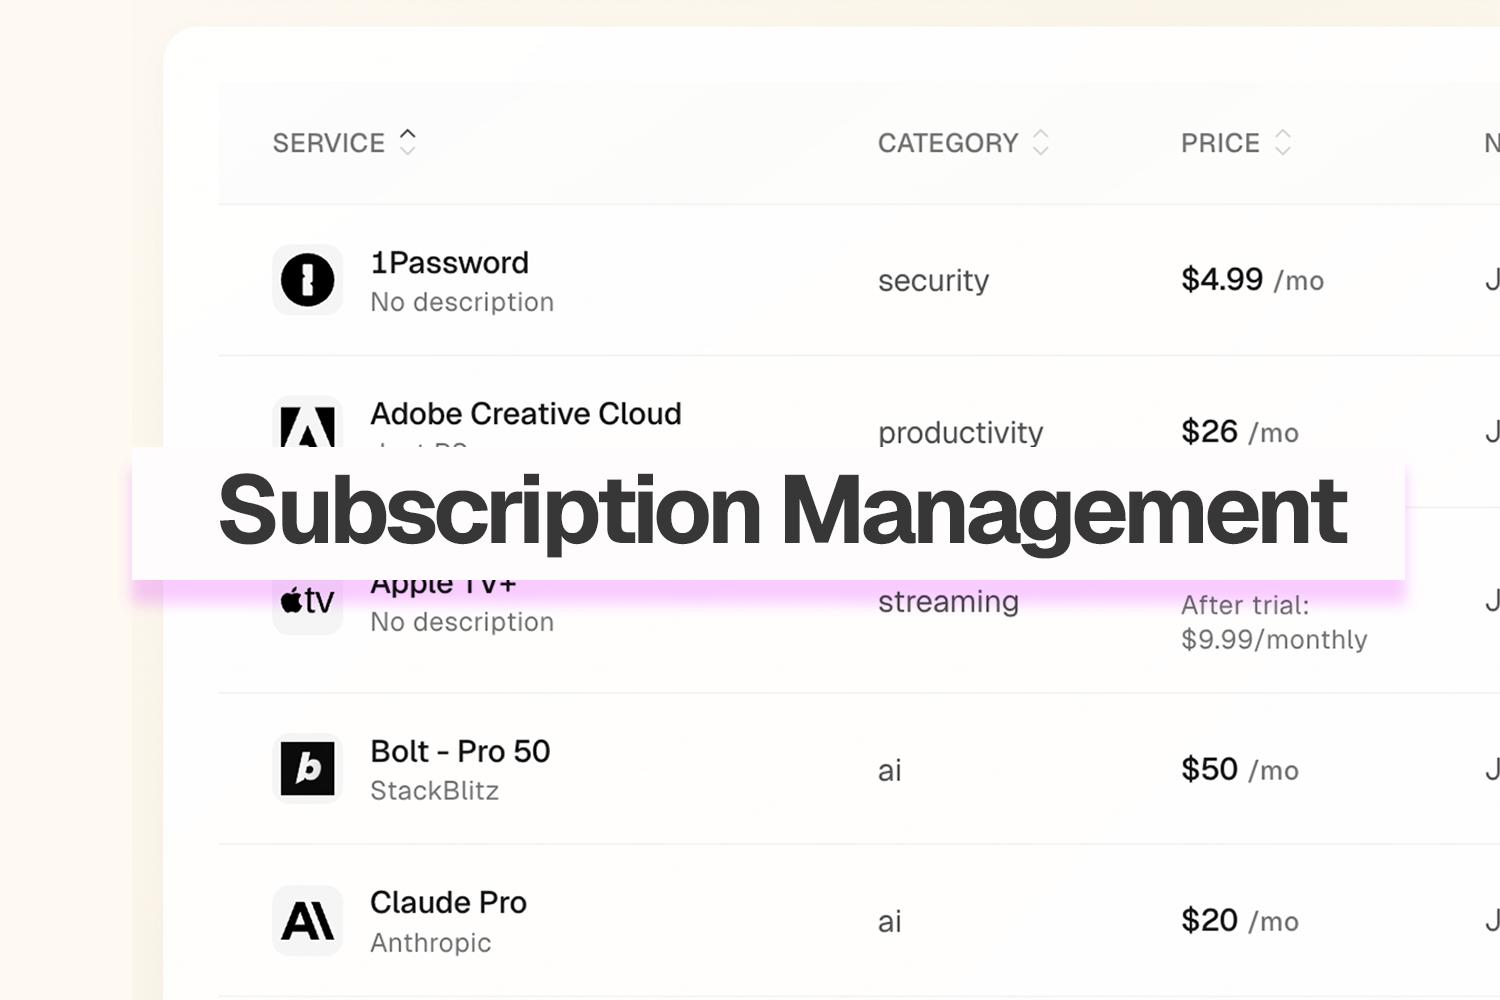Click the Subscription Management title banner
This screenshot has height=1000, width=1500.
click(x=768, y=513)
